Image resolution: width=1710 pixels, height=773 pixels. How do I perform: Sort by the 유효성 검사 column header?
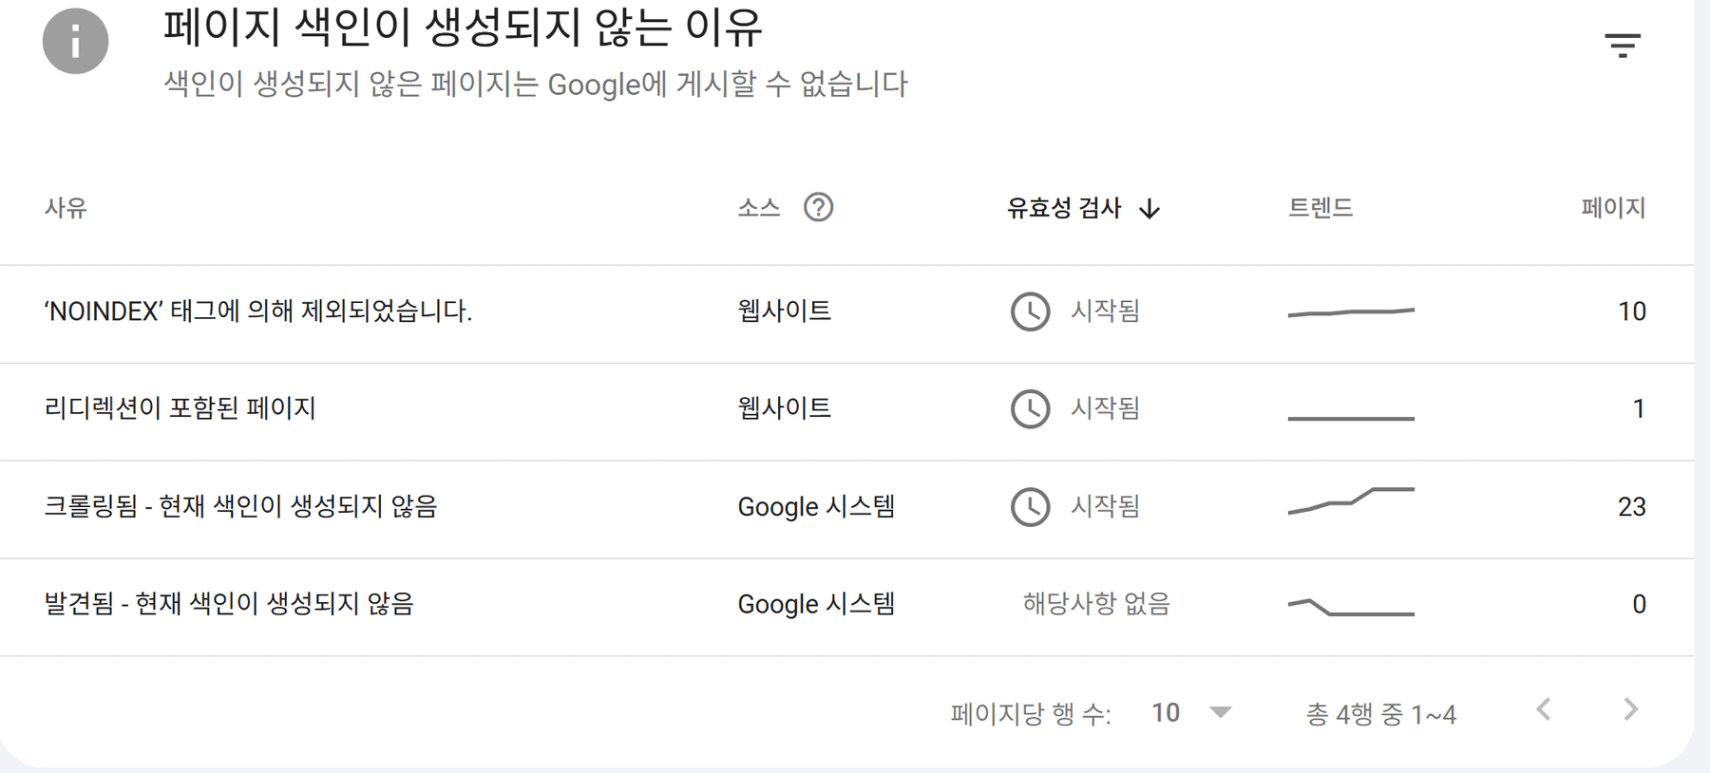(x=1063, y=208)
